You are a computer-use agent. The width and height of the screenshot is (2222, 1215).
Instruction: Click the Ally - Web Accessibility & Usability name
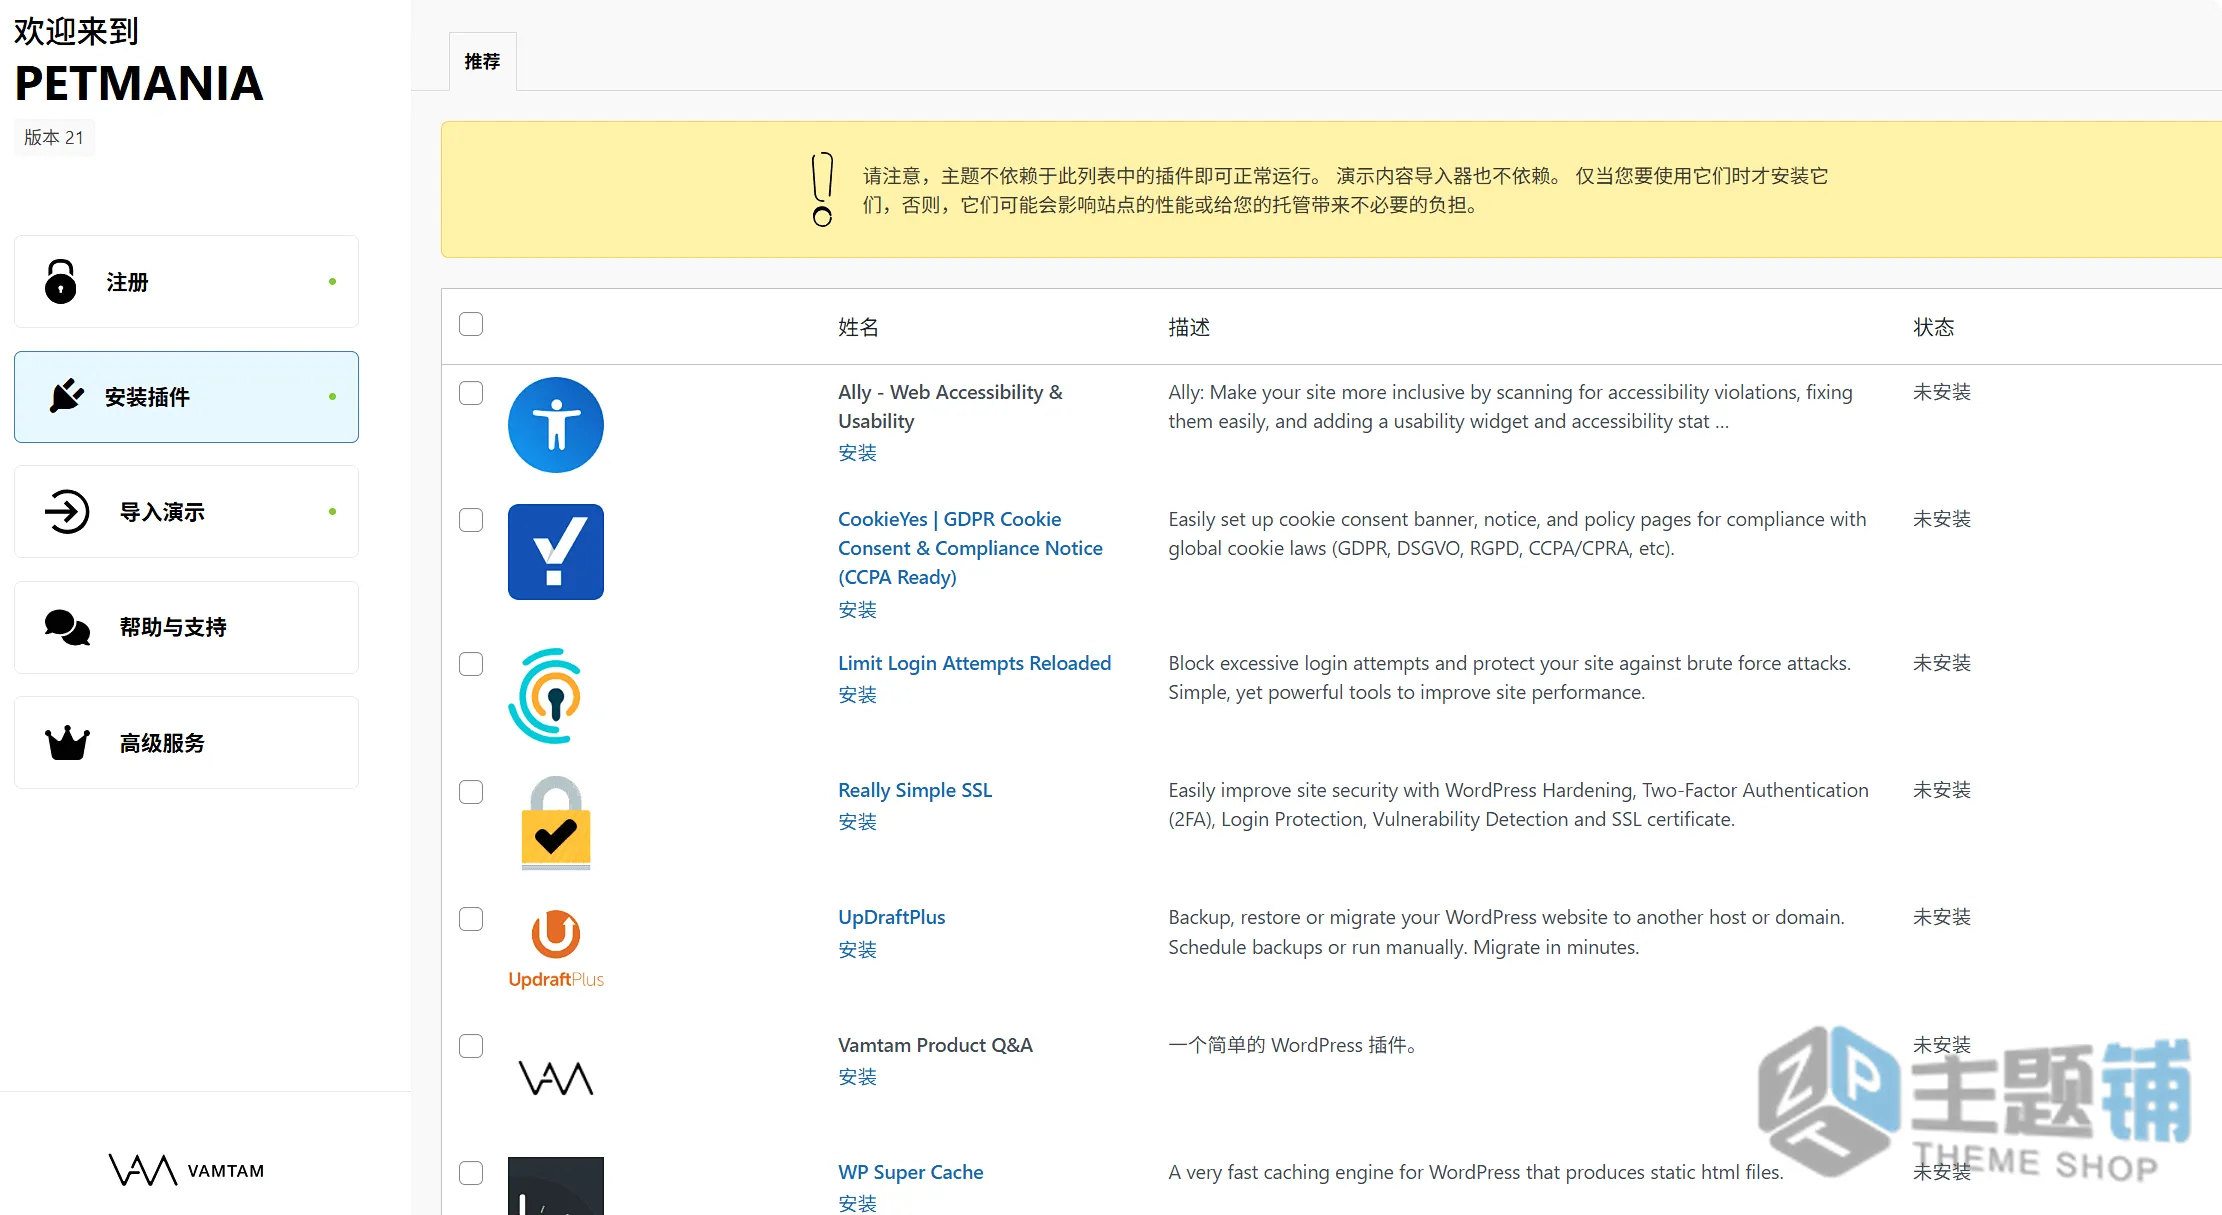[950, 407]
